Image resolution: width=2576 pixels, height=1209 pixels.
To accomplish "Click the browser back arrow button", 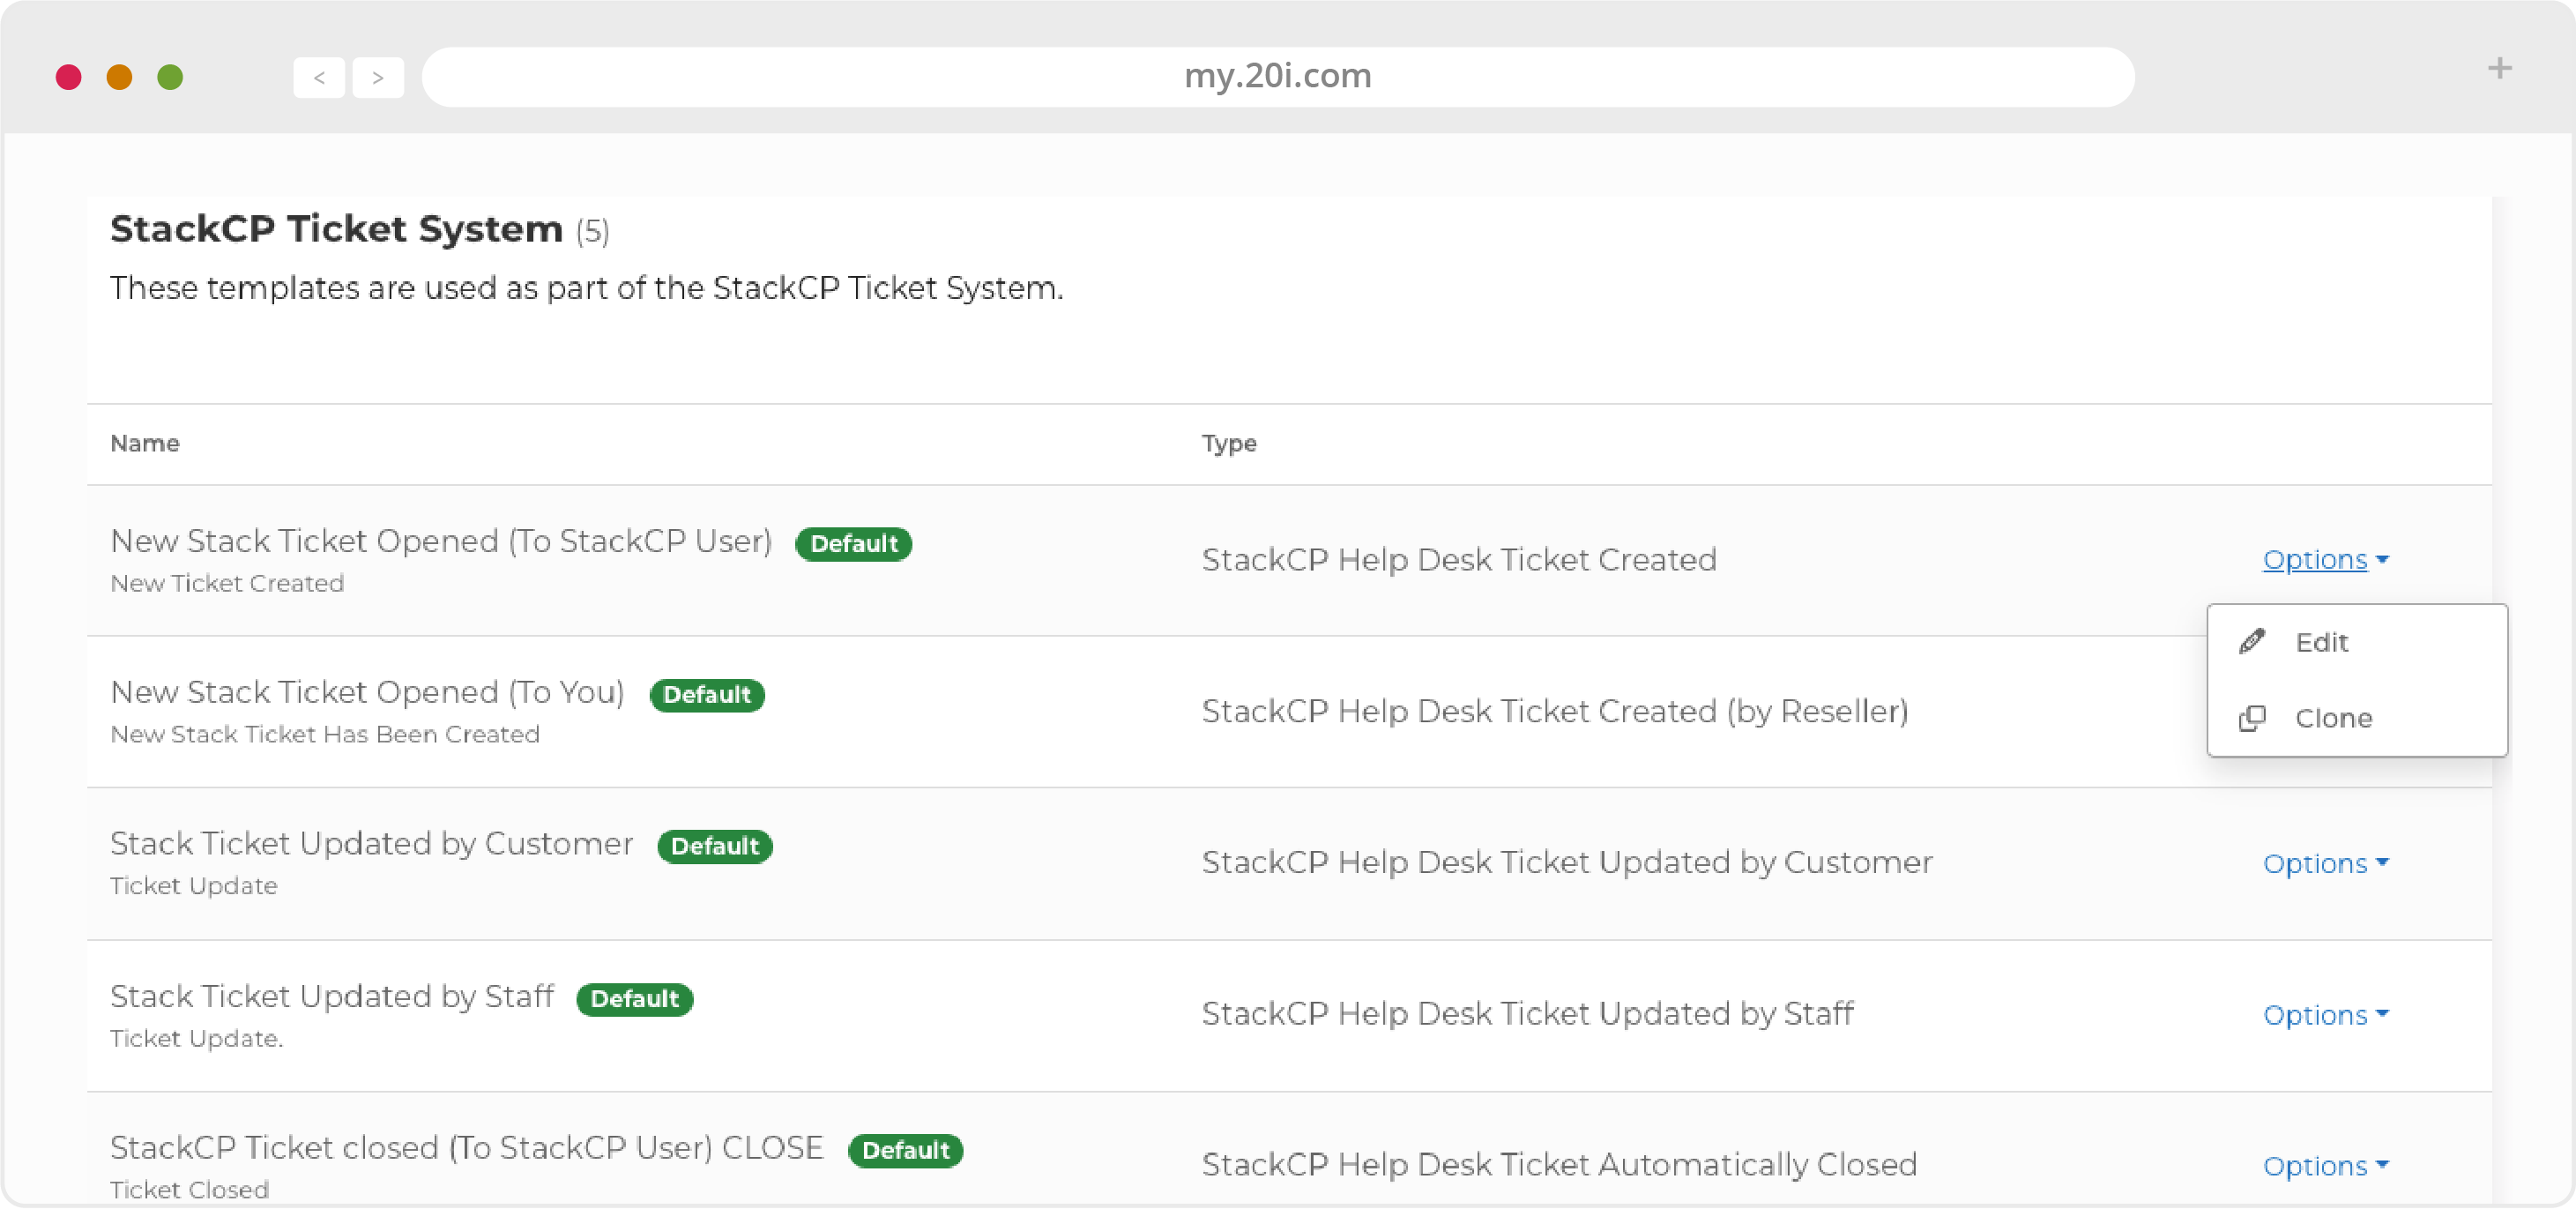I will tap(319, 77).
